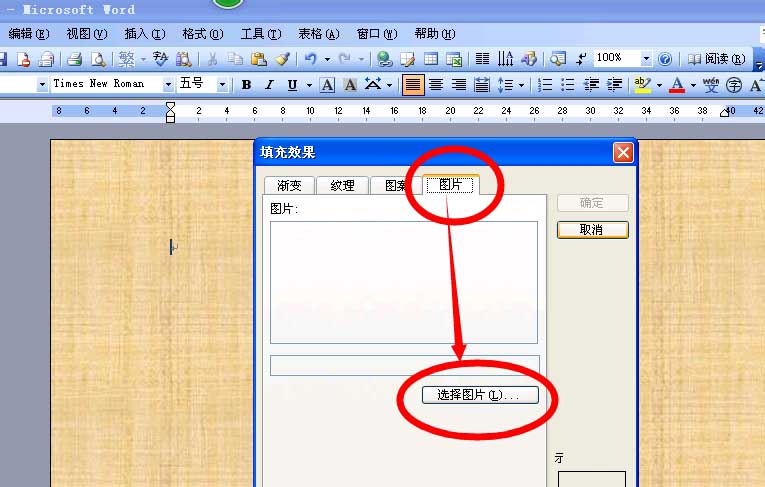Open the style box dropdown arrow

[x=42, y=85]
